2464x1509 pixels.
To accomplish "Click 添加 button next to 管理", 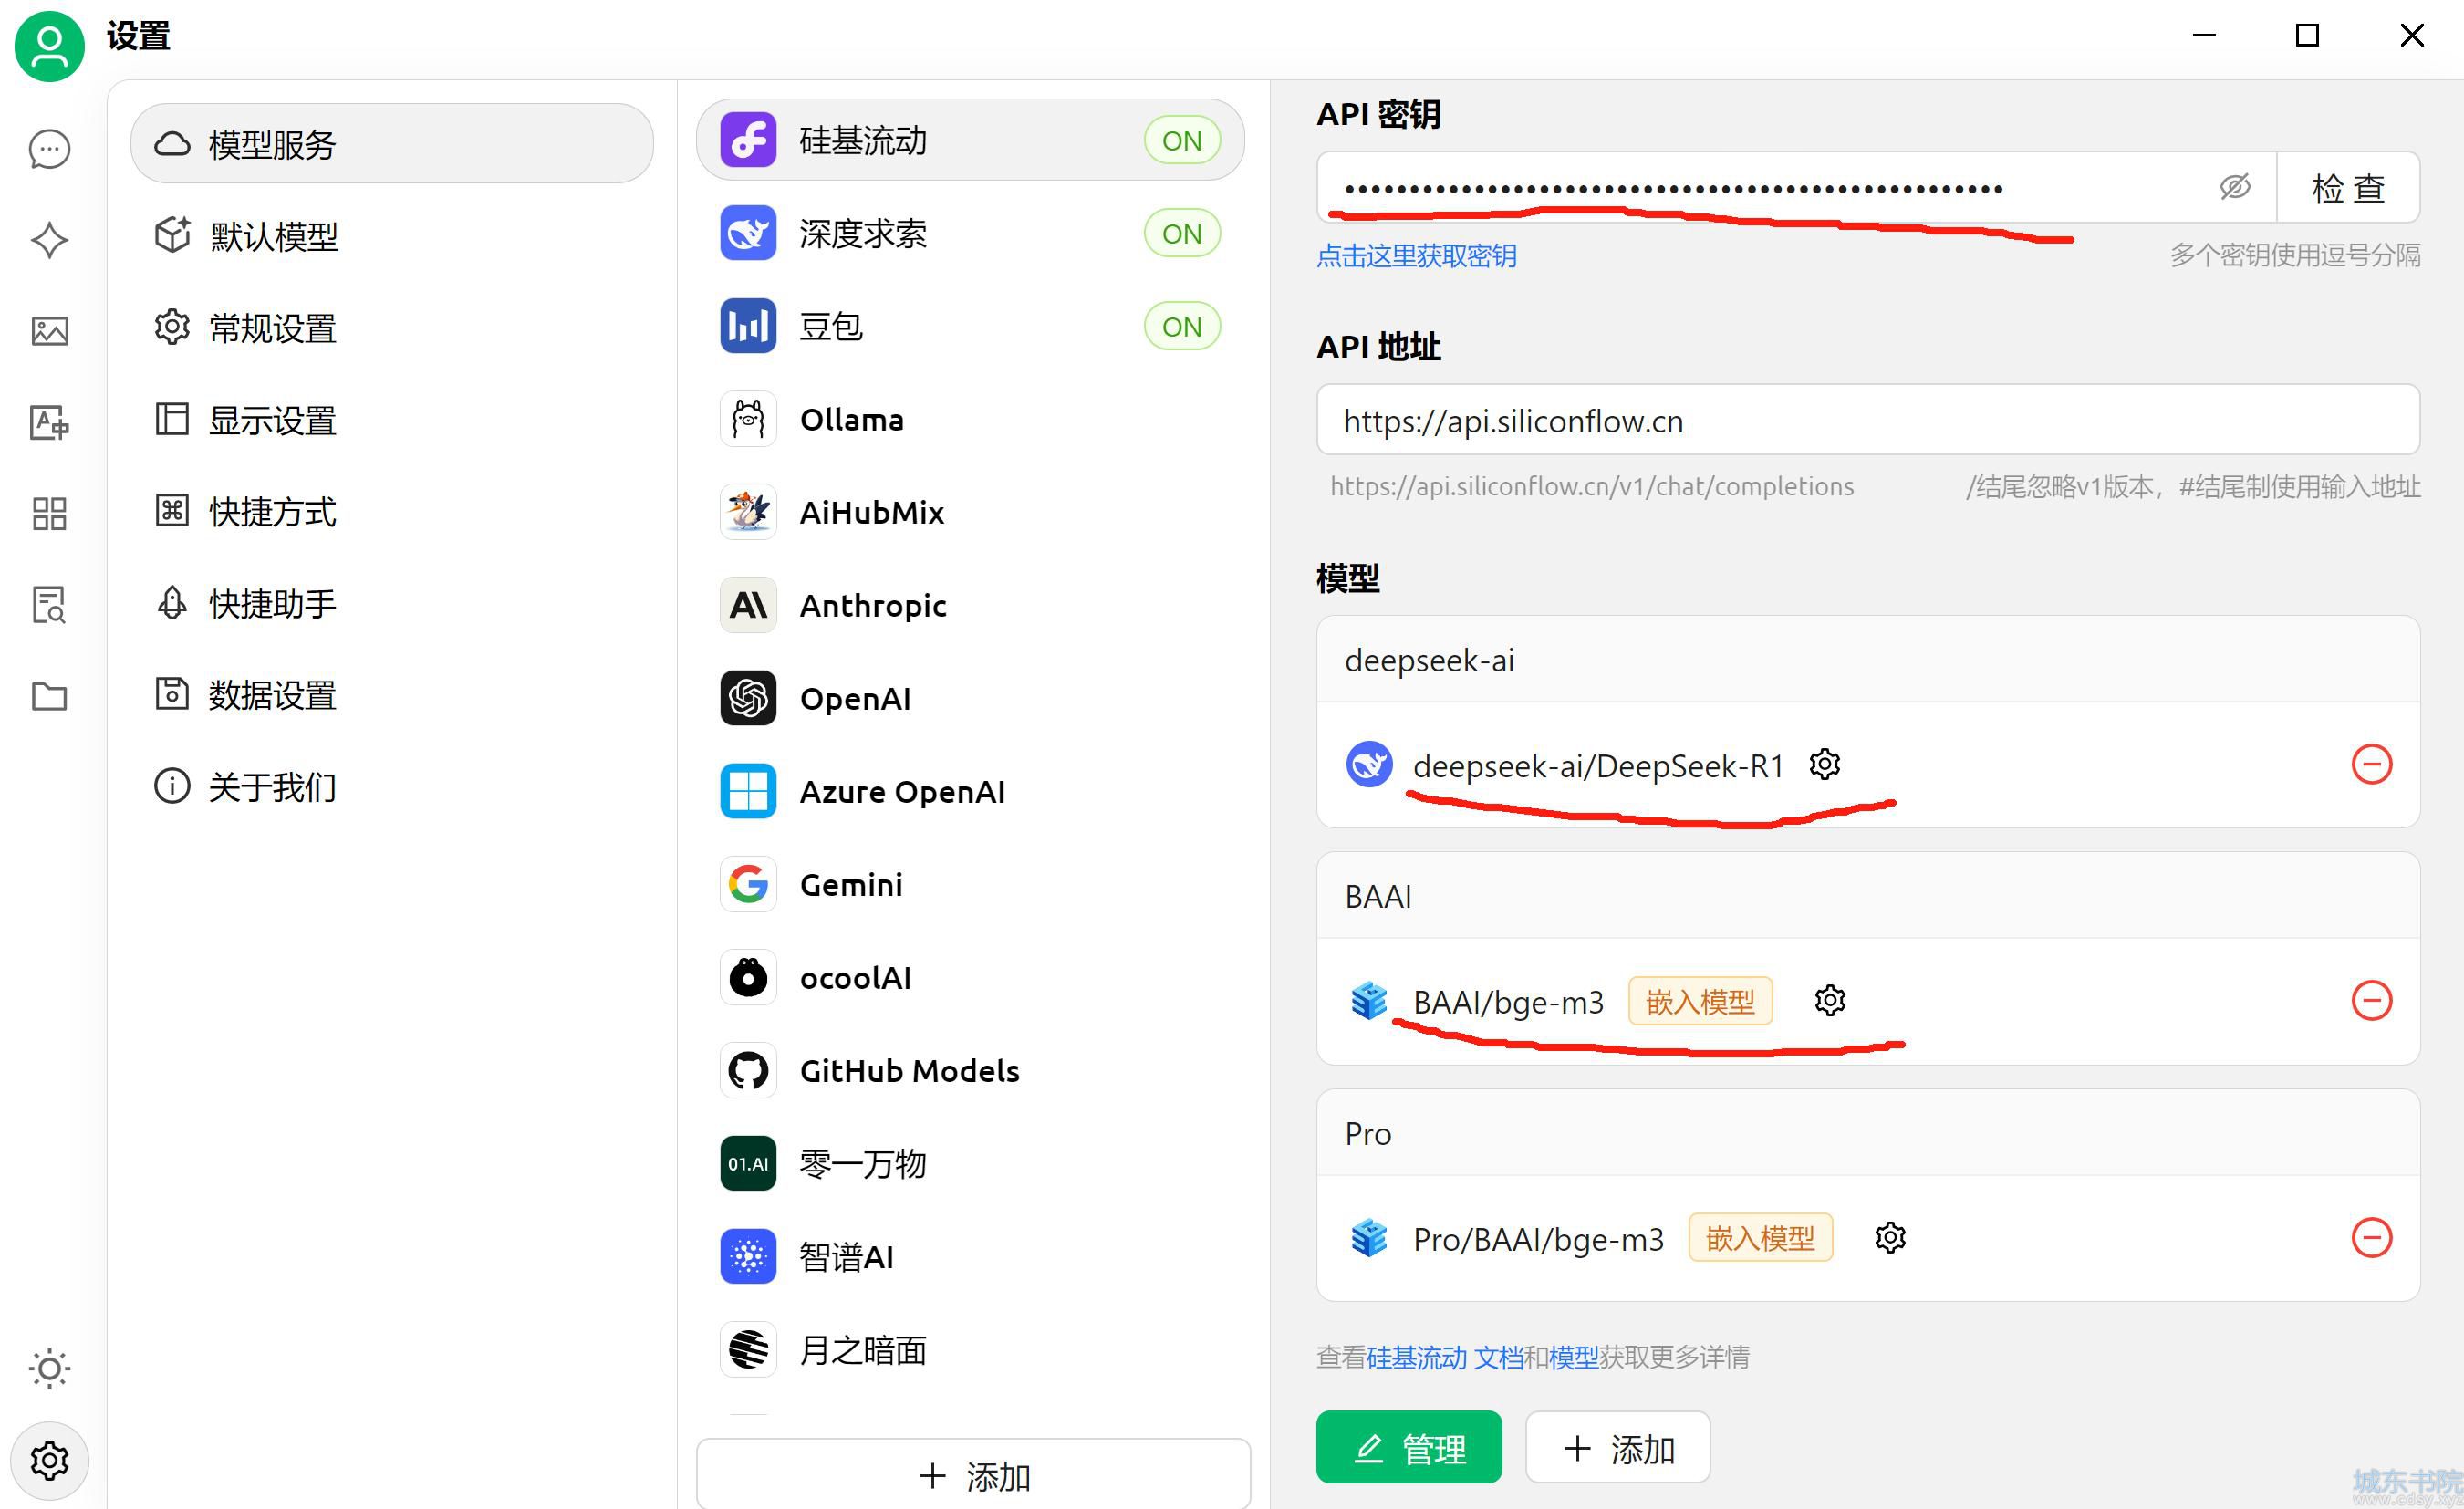I will point(1618,1447).
